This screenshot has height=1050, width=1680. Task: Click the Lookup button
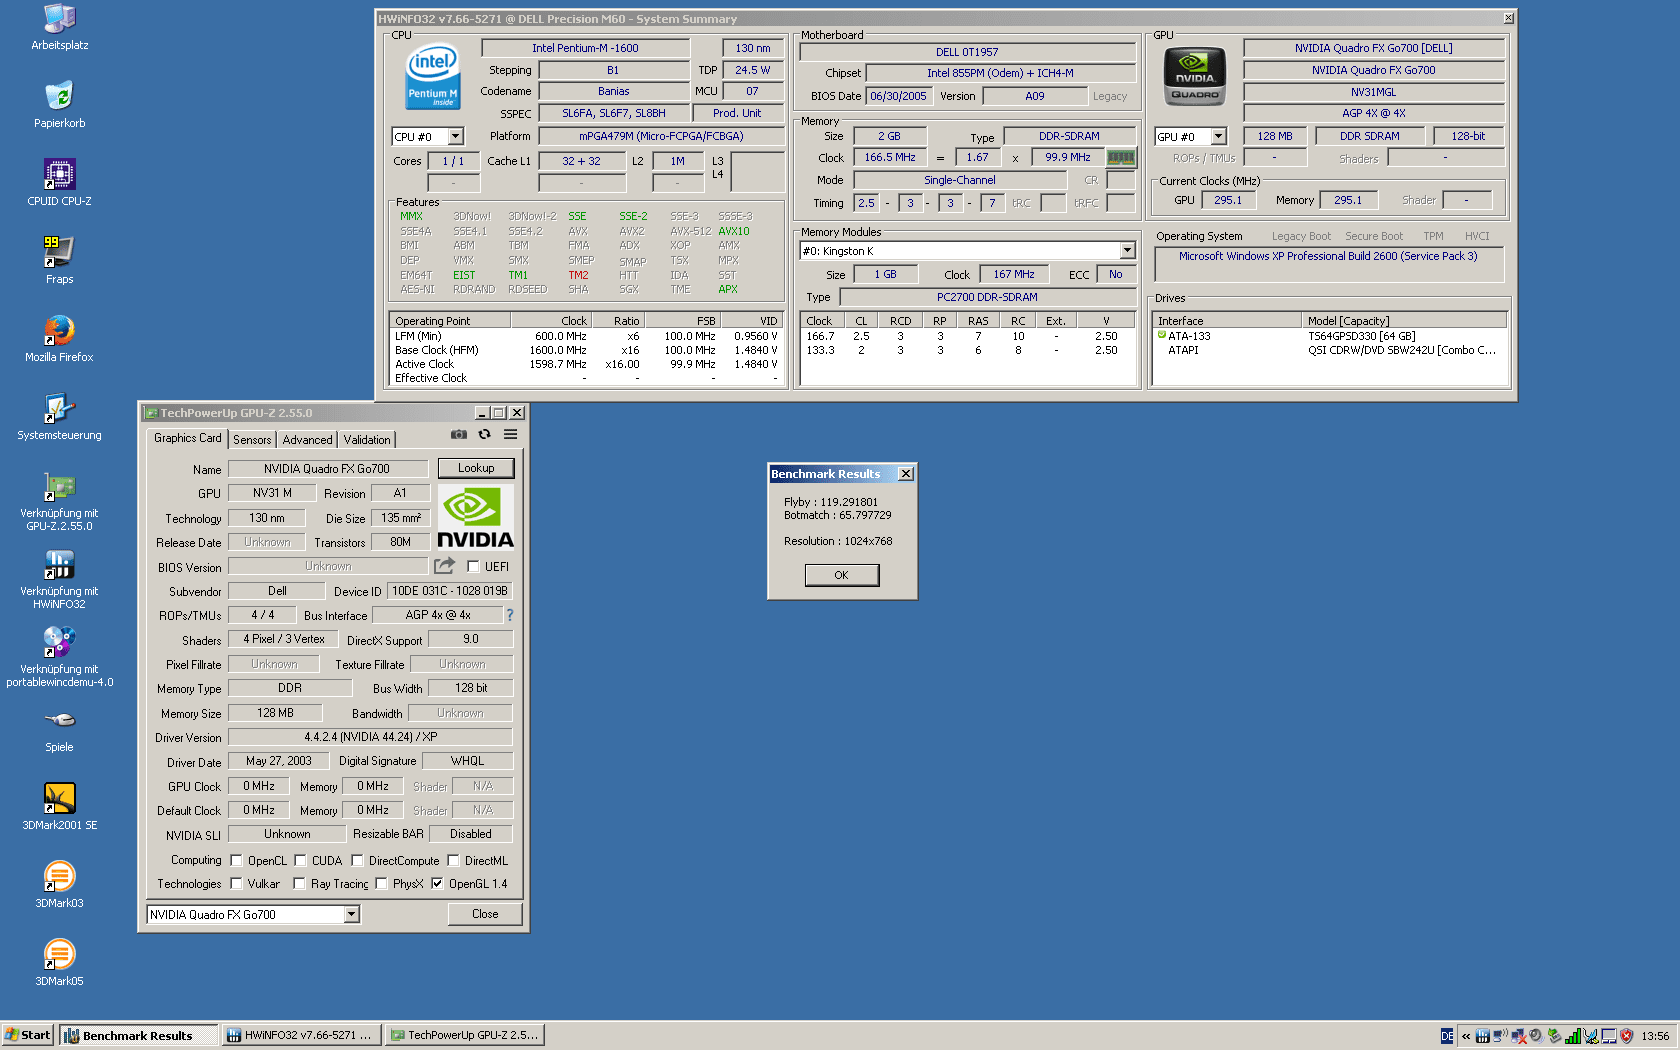[x=476, y=468]
